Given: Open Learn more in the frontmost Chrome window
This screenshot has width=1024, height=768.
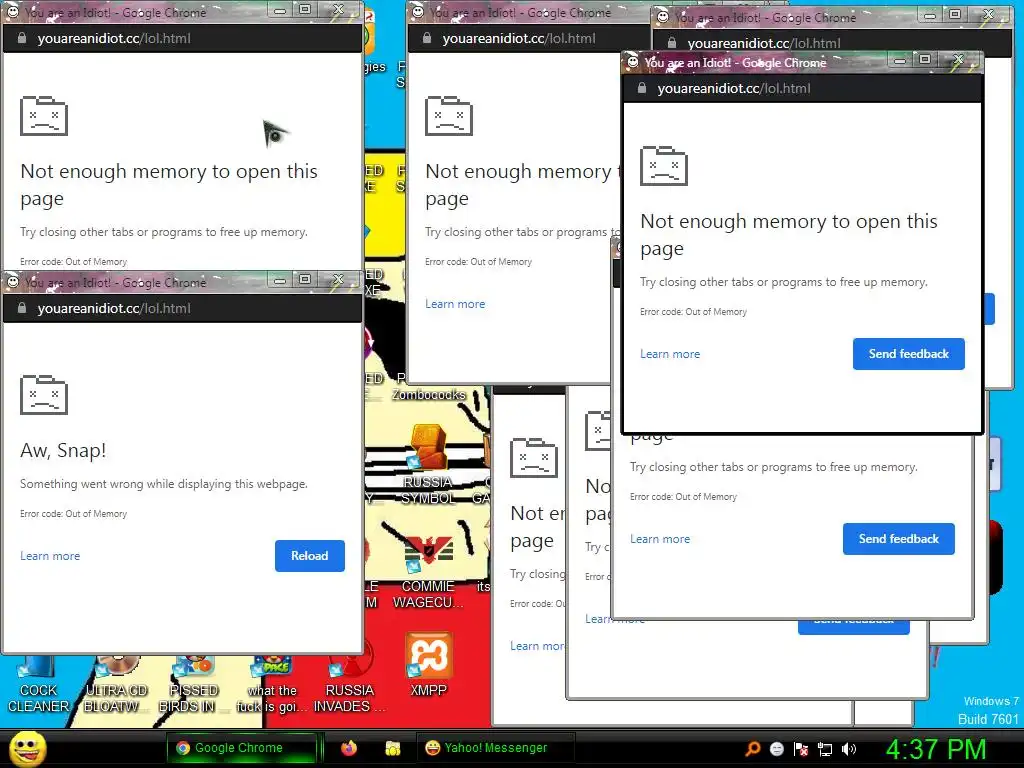Looking at the screenshot, I should tap(670, 354).
